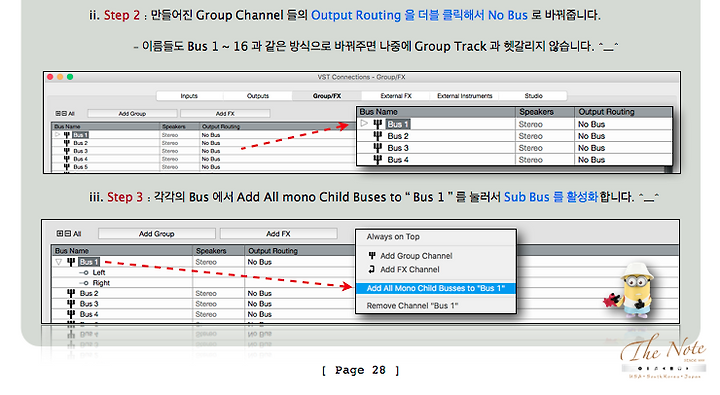The height and width of the screenshot is (395, 720).
Task: Click the Stereo cell of Bus 2 in the Step 3 panel
Action: [x=206, y=293]
